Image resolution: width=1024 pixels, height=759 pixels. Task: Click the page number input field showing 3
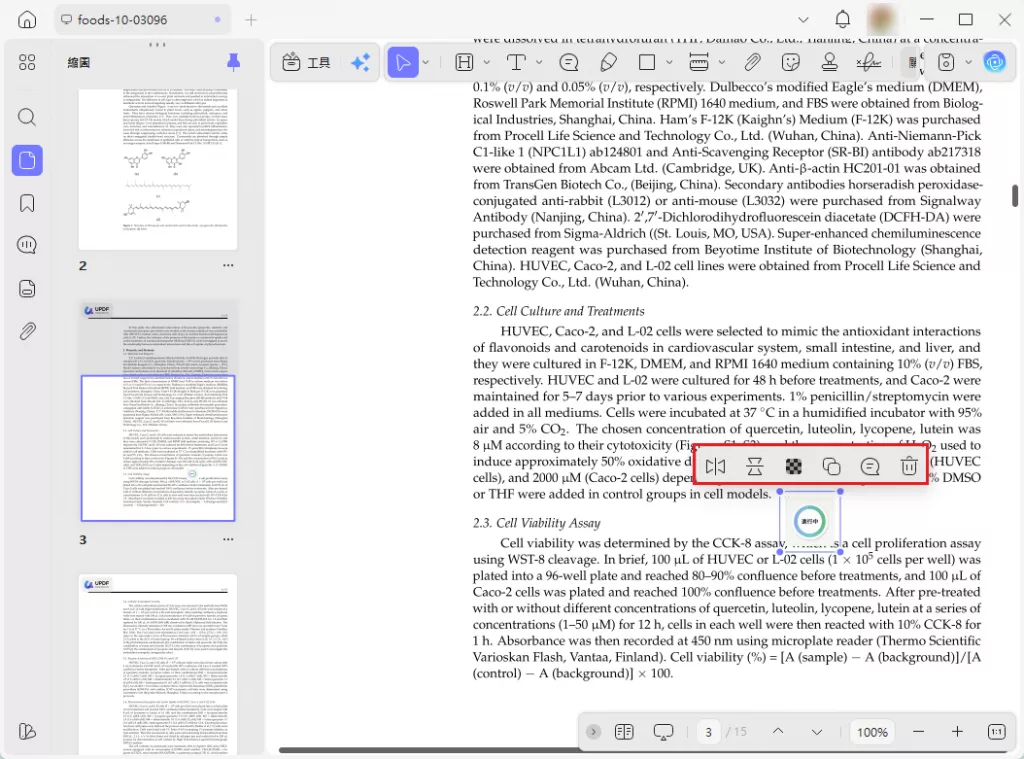point(709,732)
